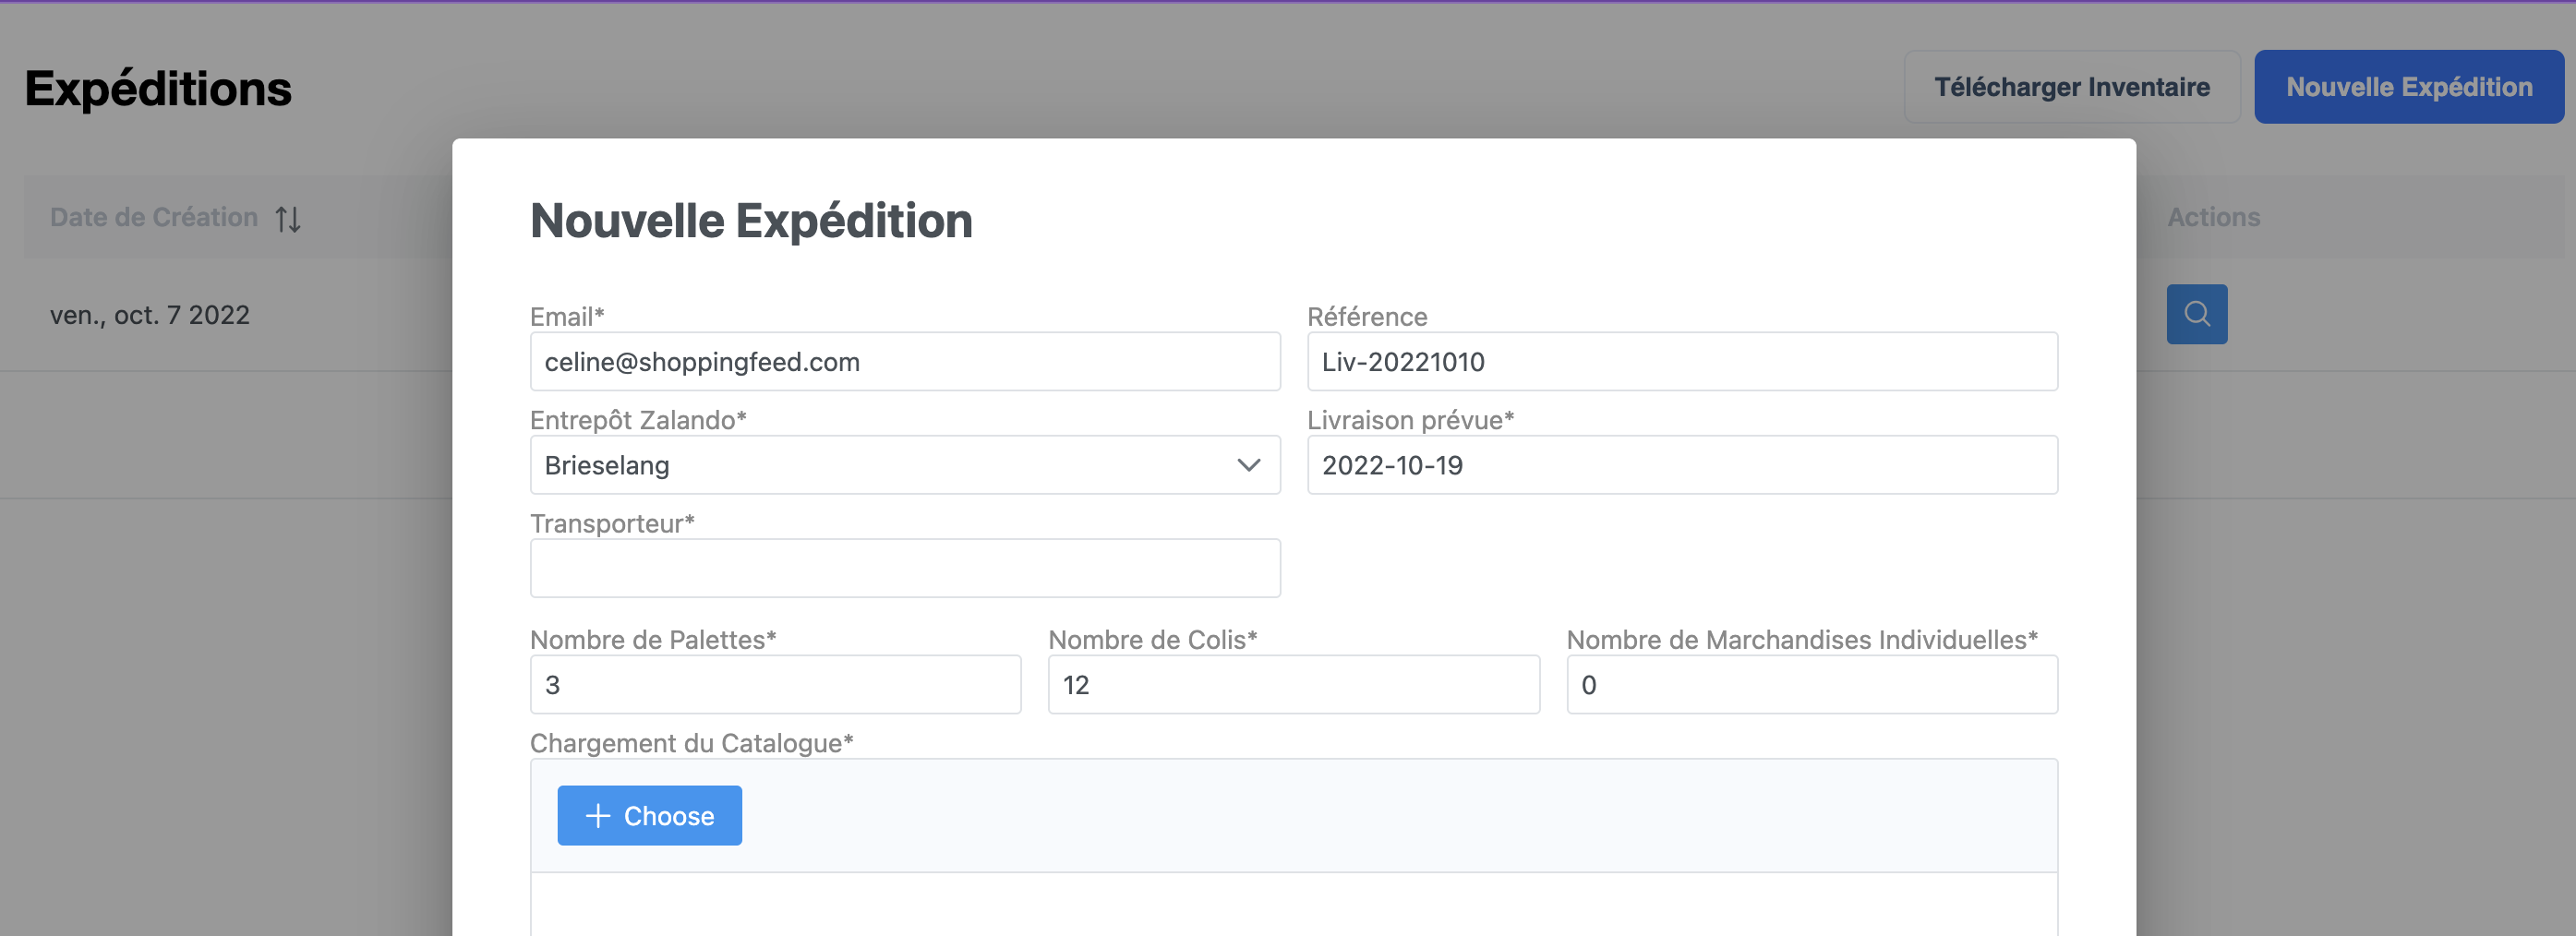Click the magnifier icon in Actions column

click(2196, 314)
